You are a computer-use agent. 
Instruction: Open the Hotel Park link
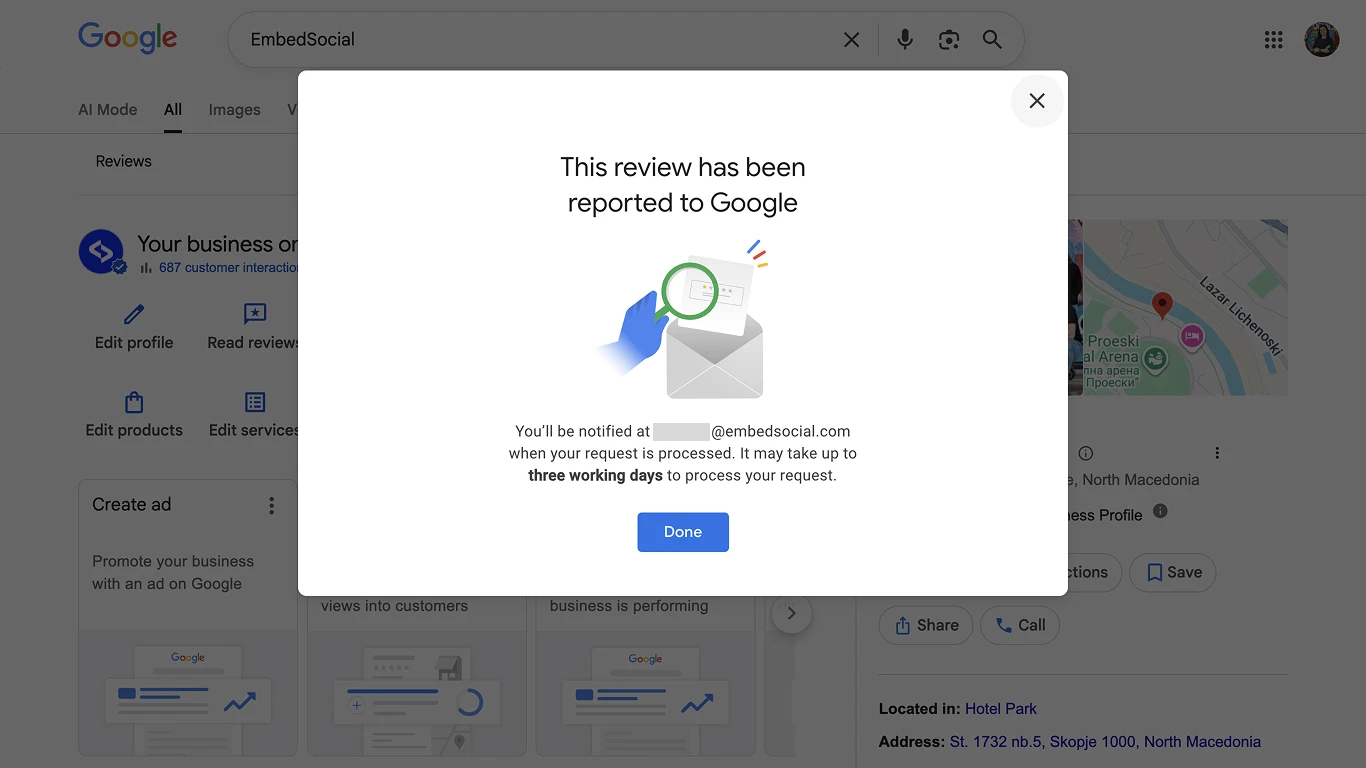pyautogui.click(x=1001, y=708)
